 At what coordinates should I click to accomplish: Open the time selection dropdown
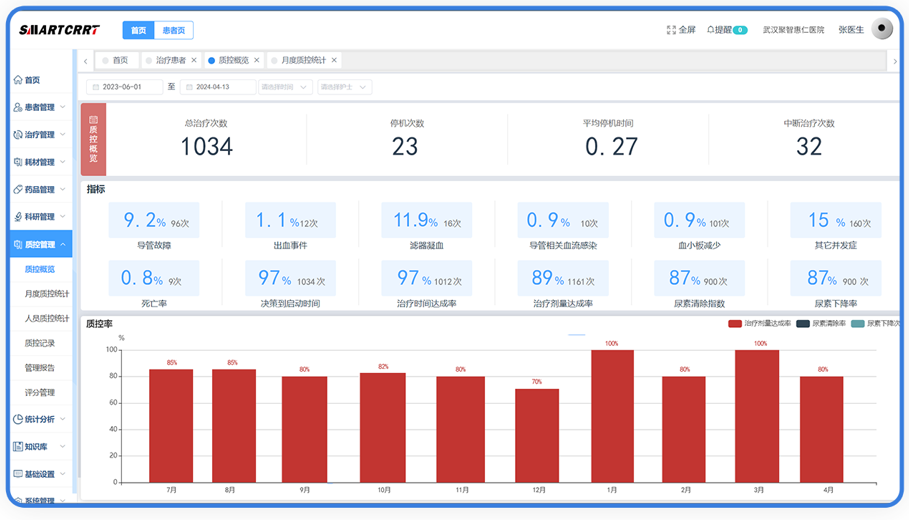click(x=285, y=87)
